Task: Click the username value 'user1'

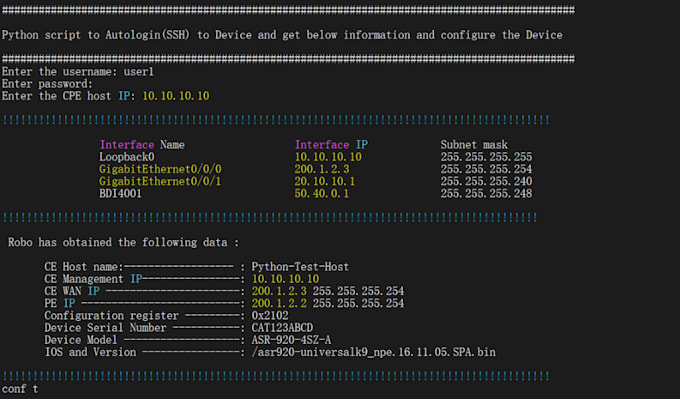Action: point(139,72)
